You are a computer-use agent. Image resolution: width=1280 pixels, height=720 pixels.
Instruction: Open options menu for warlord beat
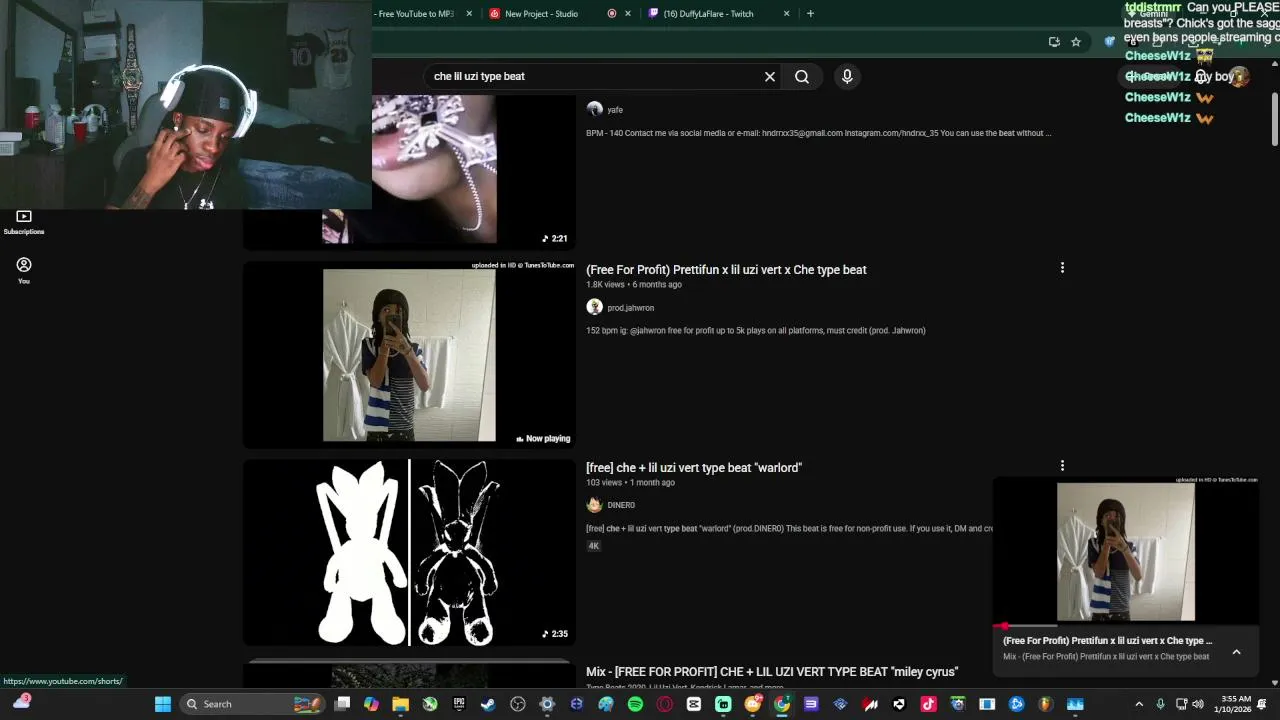1062,466
